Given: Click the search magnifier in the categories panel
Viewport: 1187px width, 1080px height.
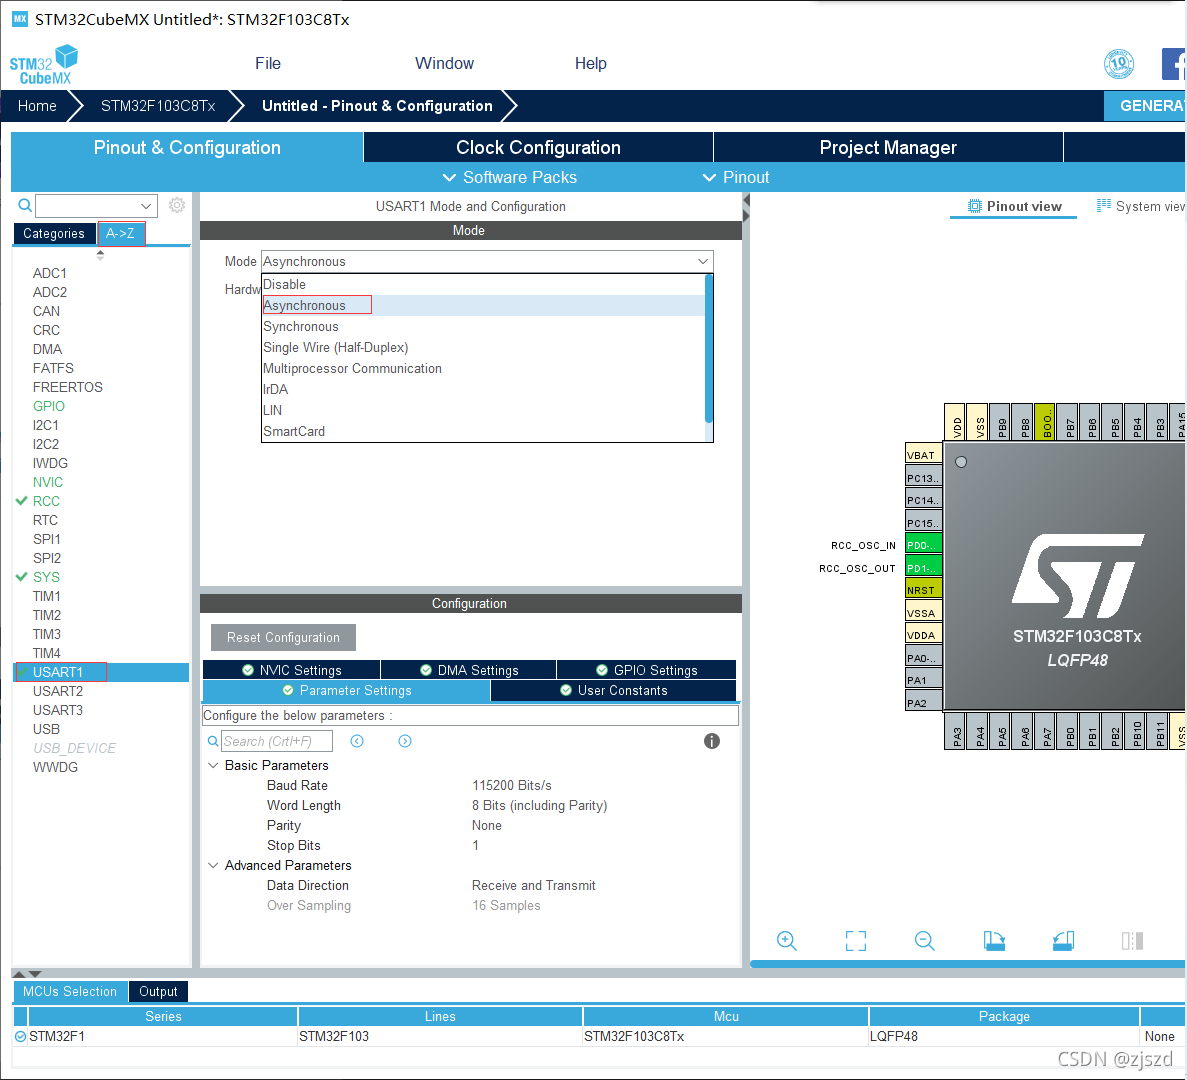Looking at the screenshot, I should click(x=24, y=205).
